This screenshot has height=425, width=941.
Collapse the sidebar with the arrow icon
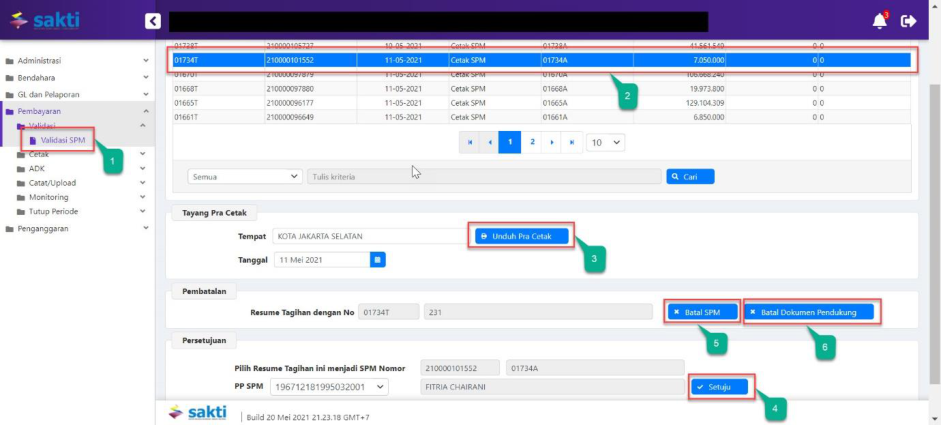(x=152, y=20)
